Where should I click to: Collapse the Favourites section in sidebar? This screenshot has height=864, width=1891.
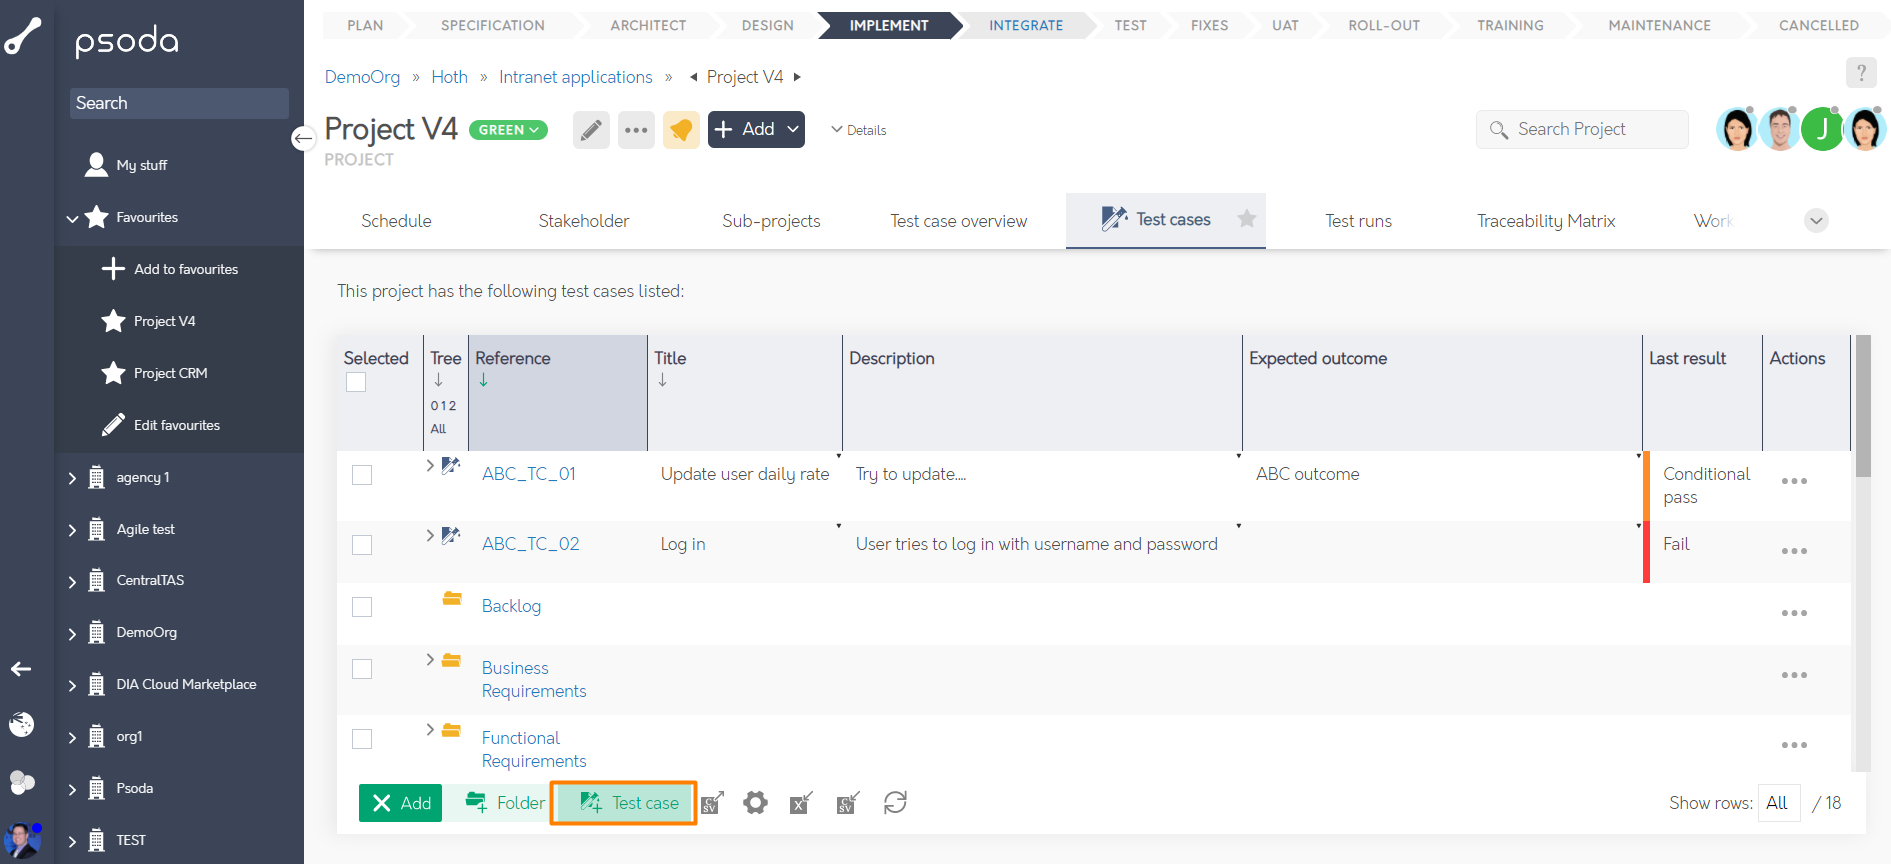pyautogui.click(x=72, y=218)
